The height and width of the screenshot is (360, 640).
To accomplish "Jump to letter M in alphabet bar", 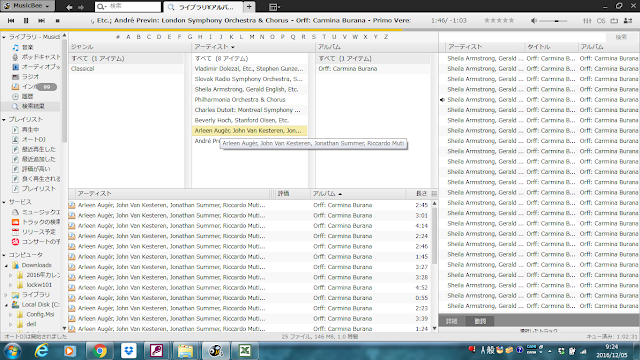I will pos(252,37).
